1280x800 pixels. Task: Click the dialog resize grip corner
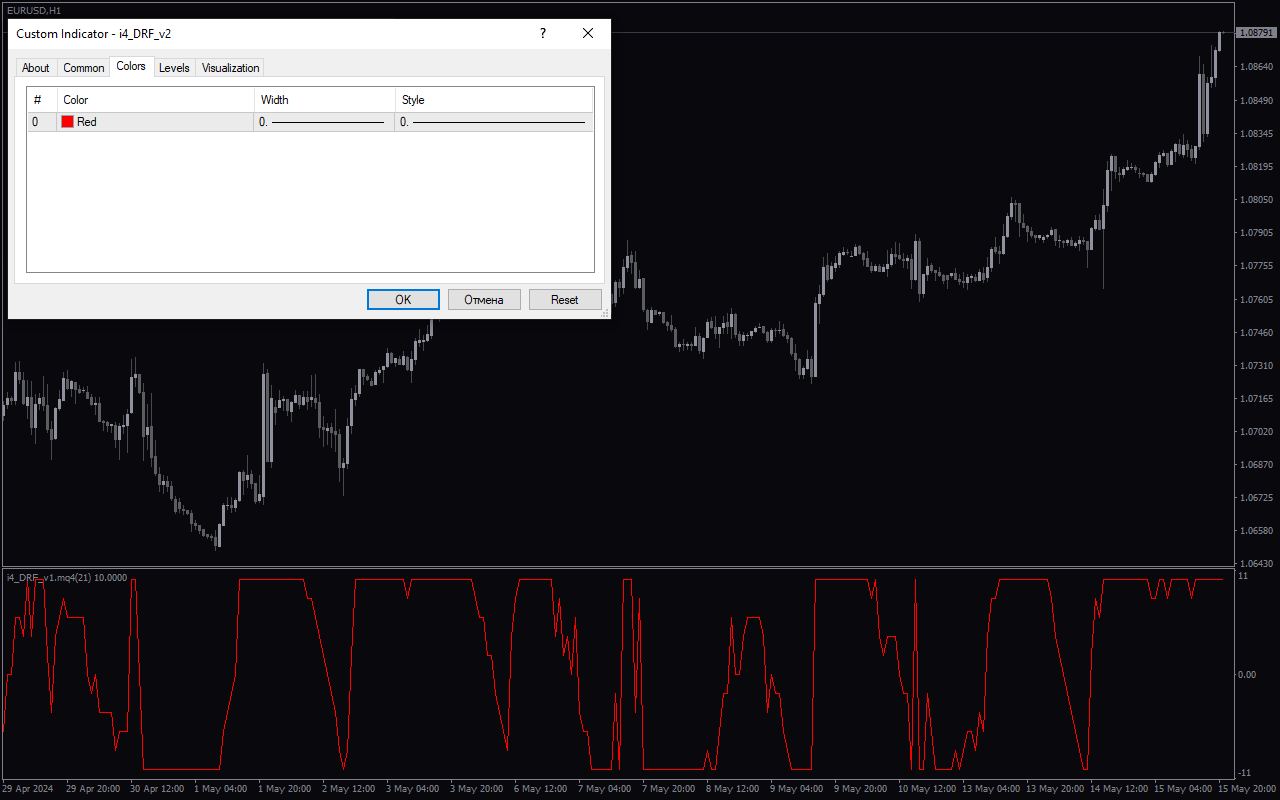point(604,313)
